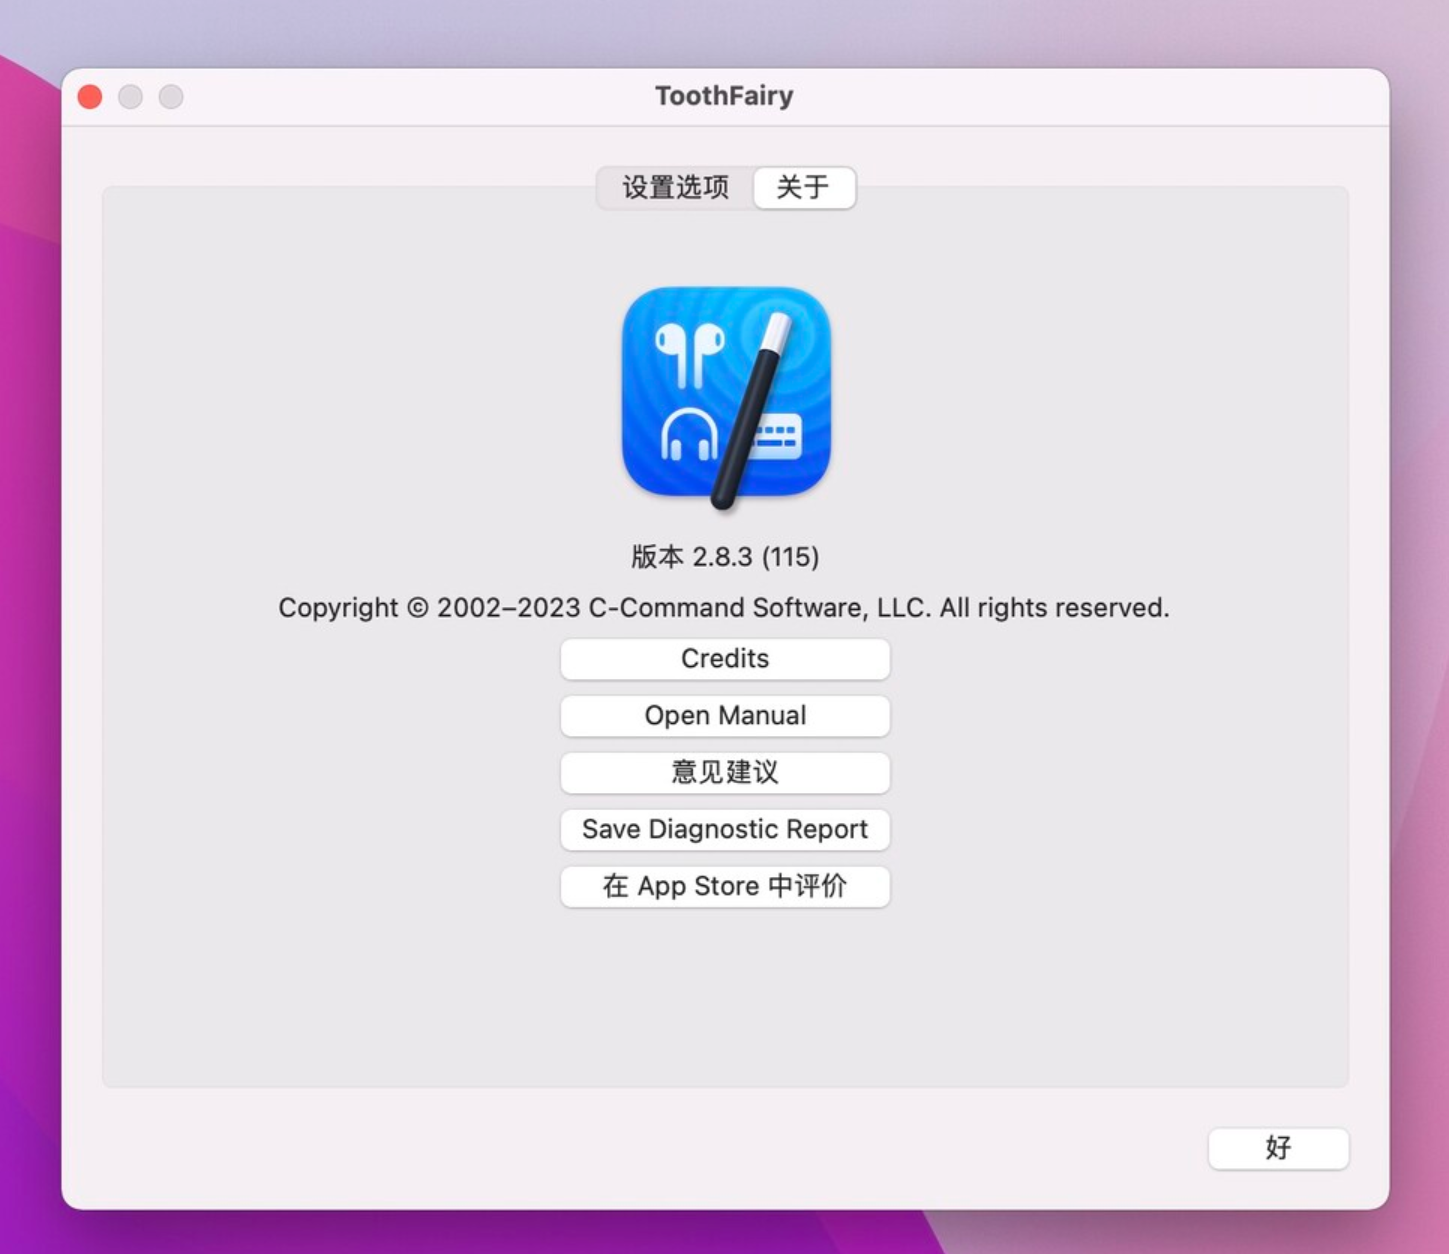Image resolution: width=1449 pixels, height=1254 pixels.
Task: Click Save Diagnostic Report
Action: click(x=725, y=829)
